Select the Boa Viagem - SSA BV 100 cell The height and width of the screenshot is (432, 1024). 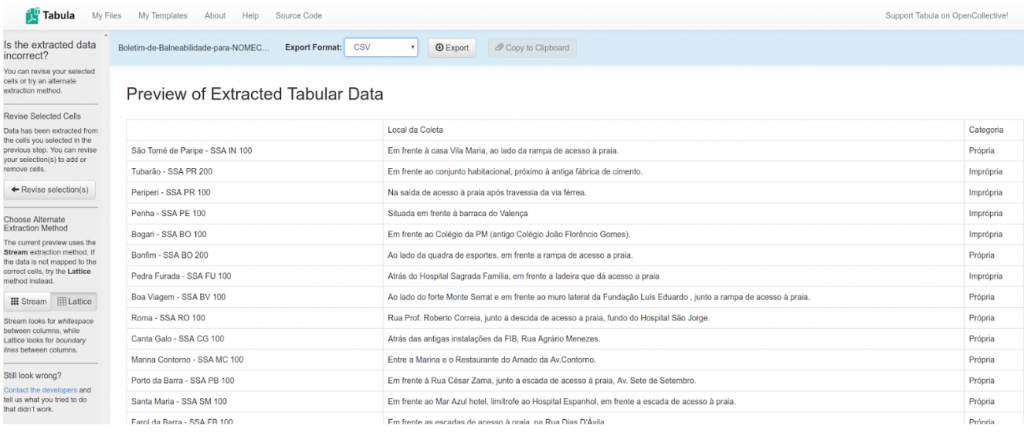[179, 297]
